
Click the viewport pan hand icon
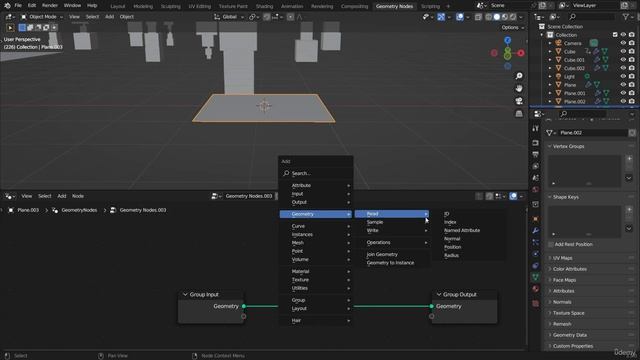[519, 88]
